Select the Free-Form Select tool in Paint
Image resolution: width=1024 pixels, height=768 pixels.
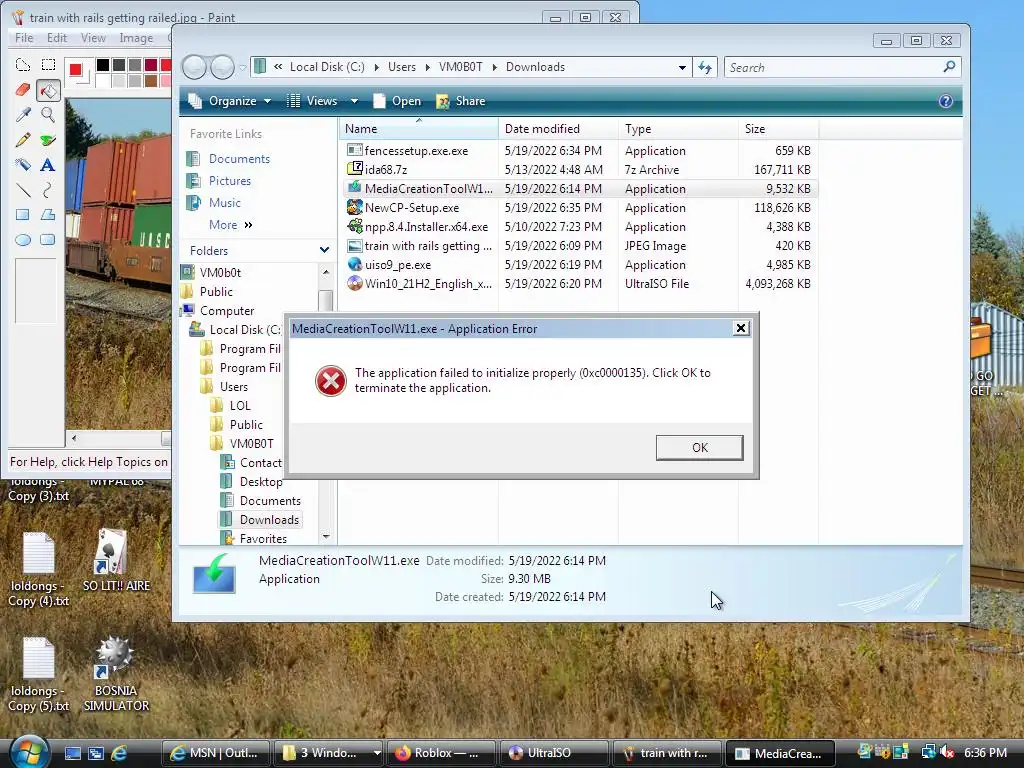[x=23, y=65]
